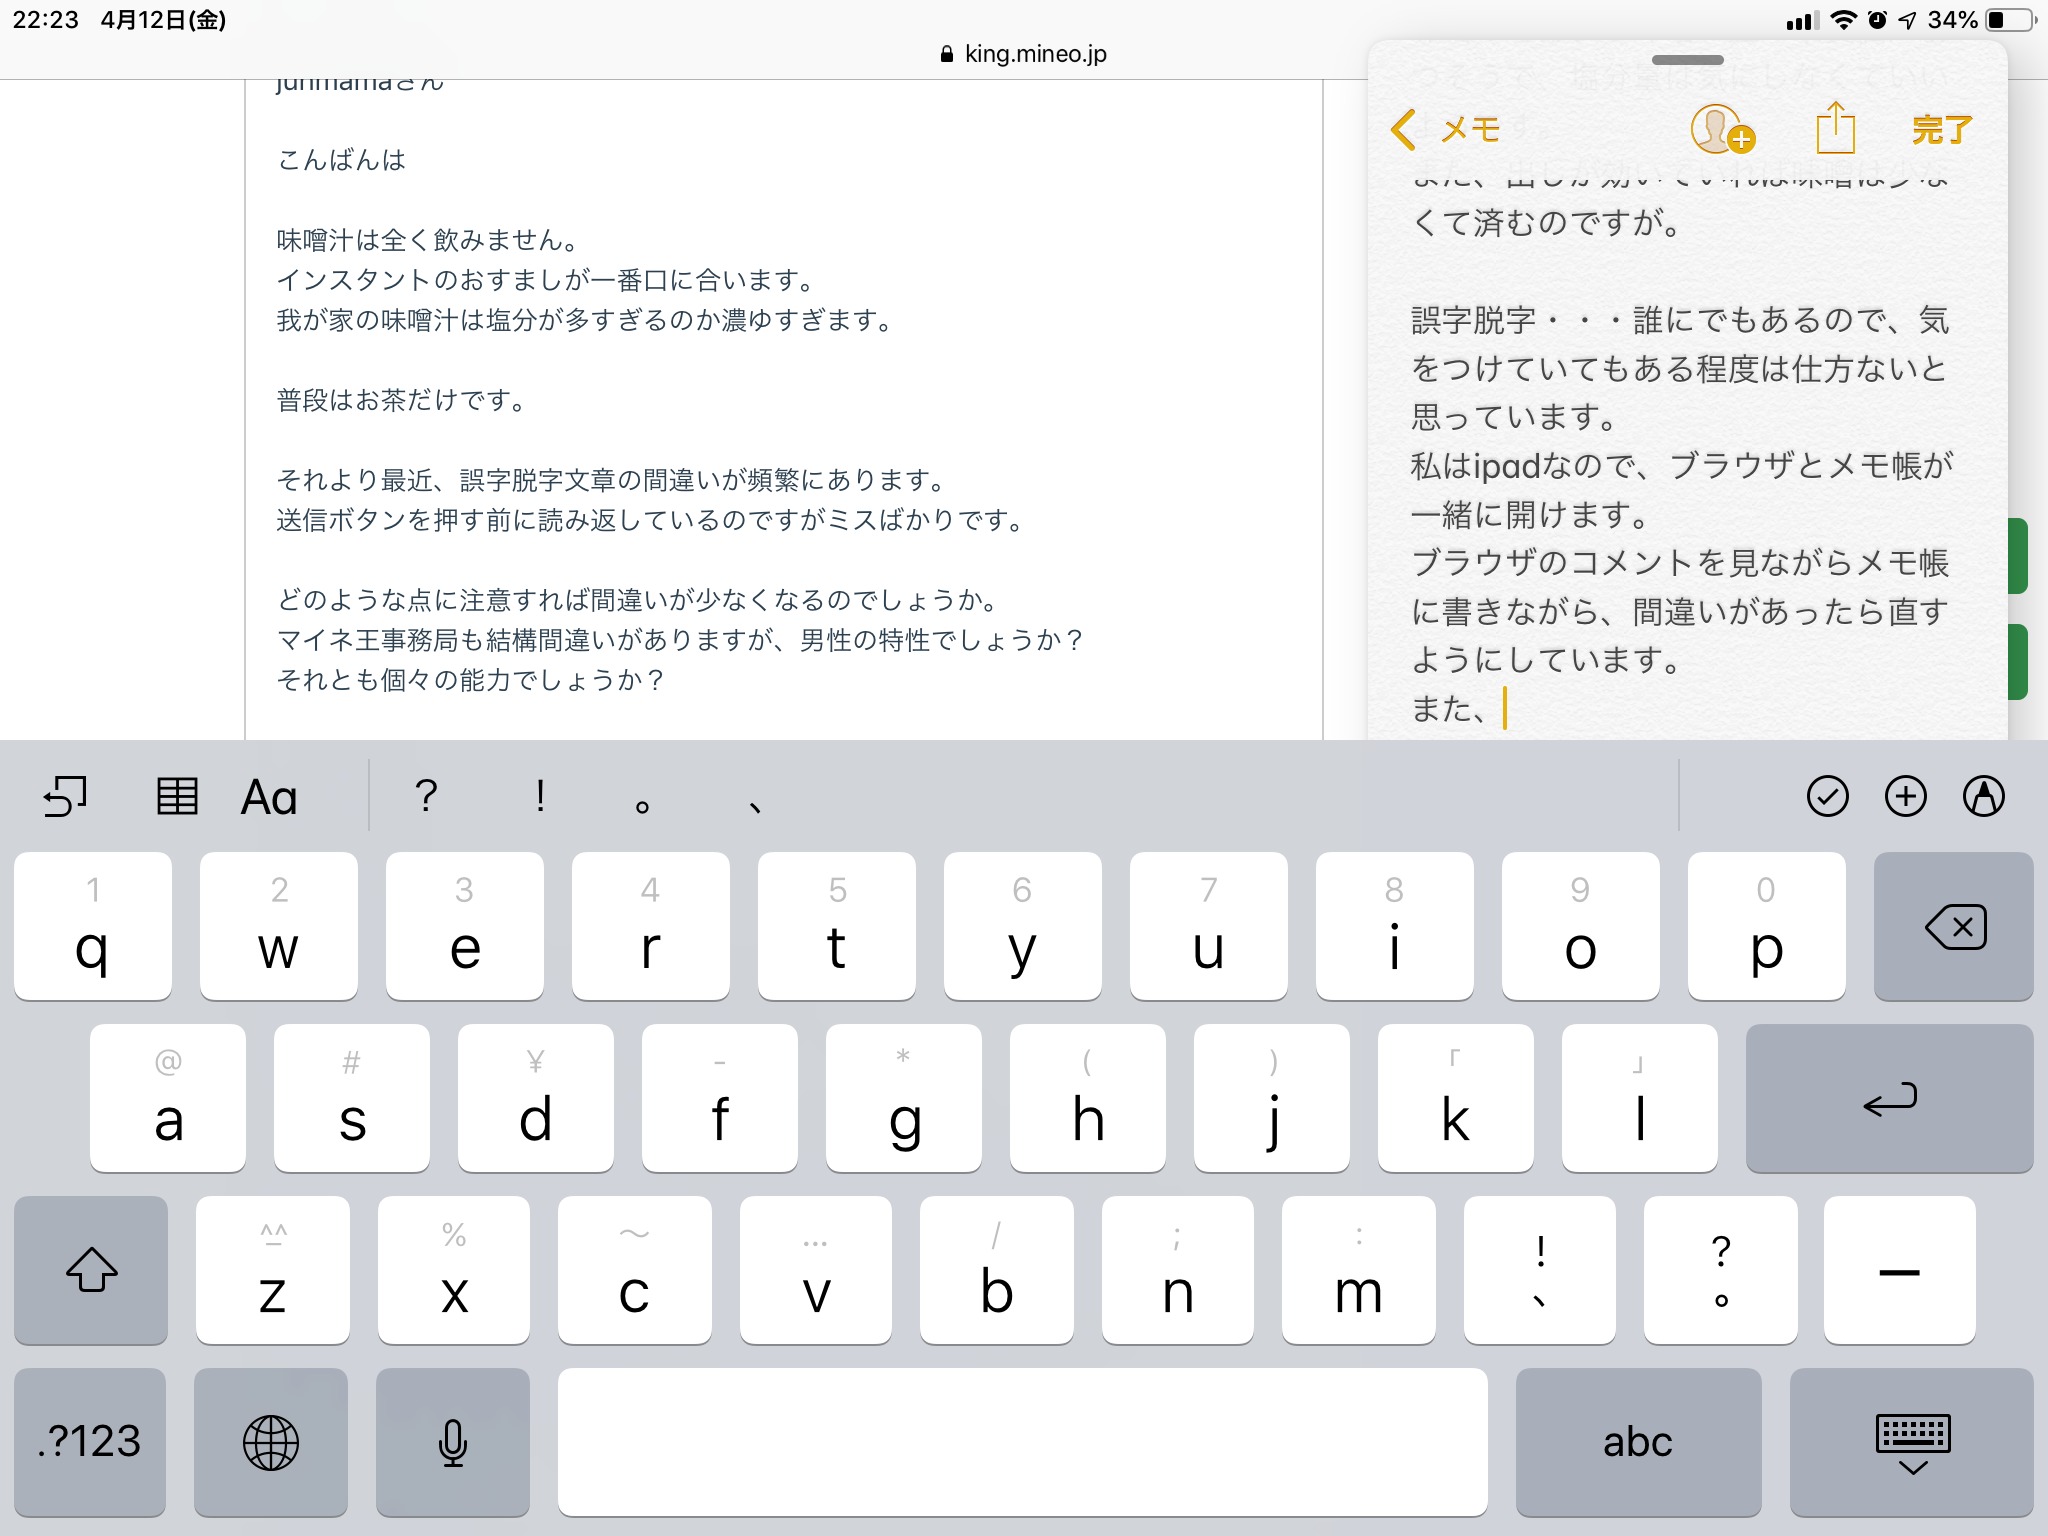
Task: Switch input language with globe key
Action: 270,1442
